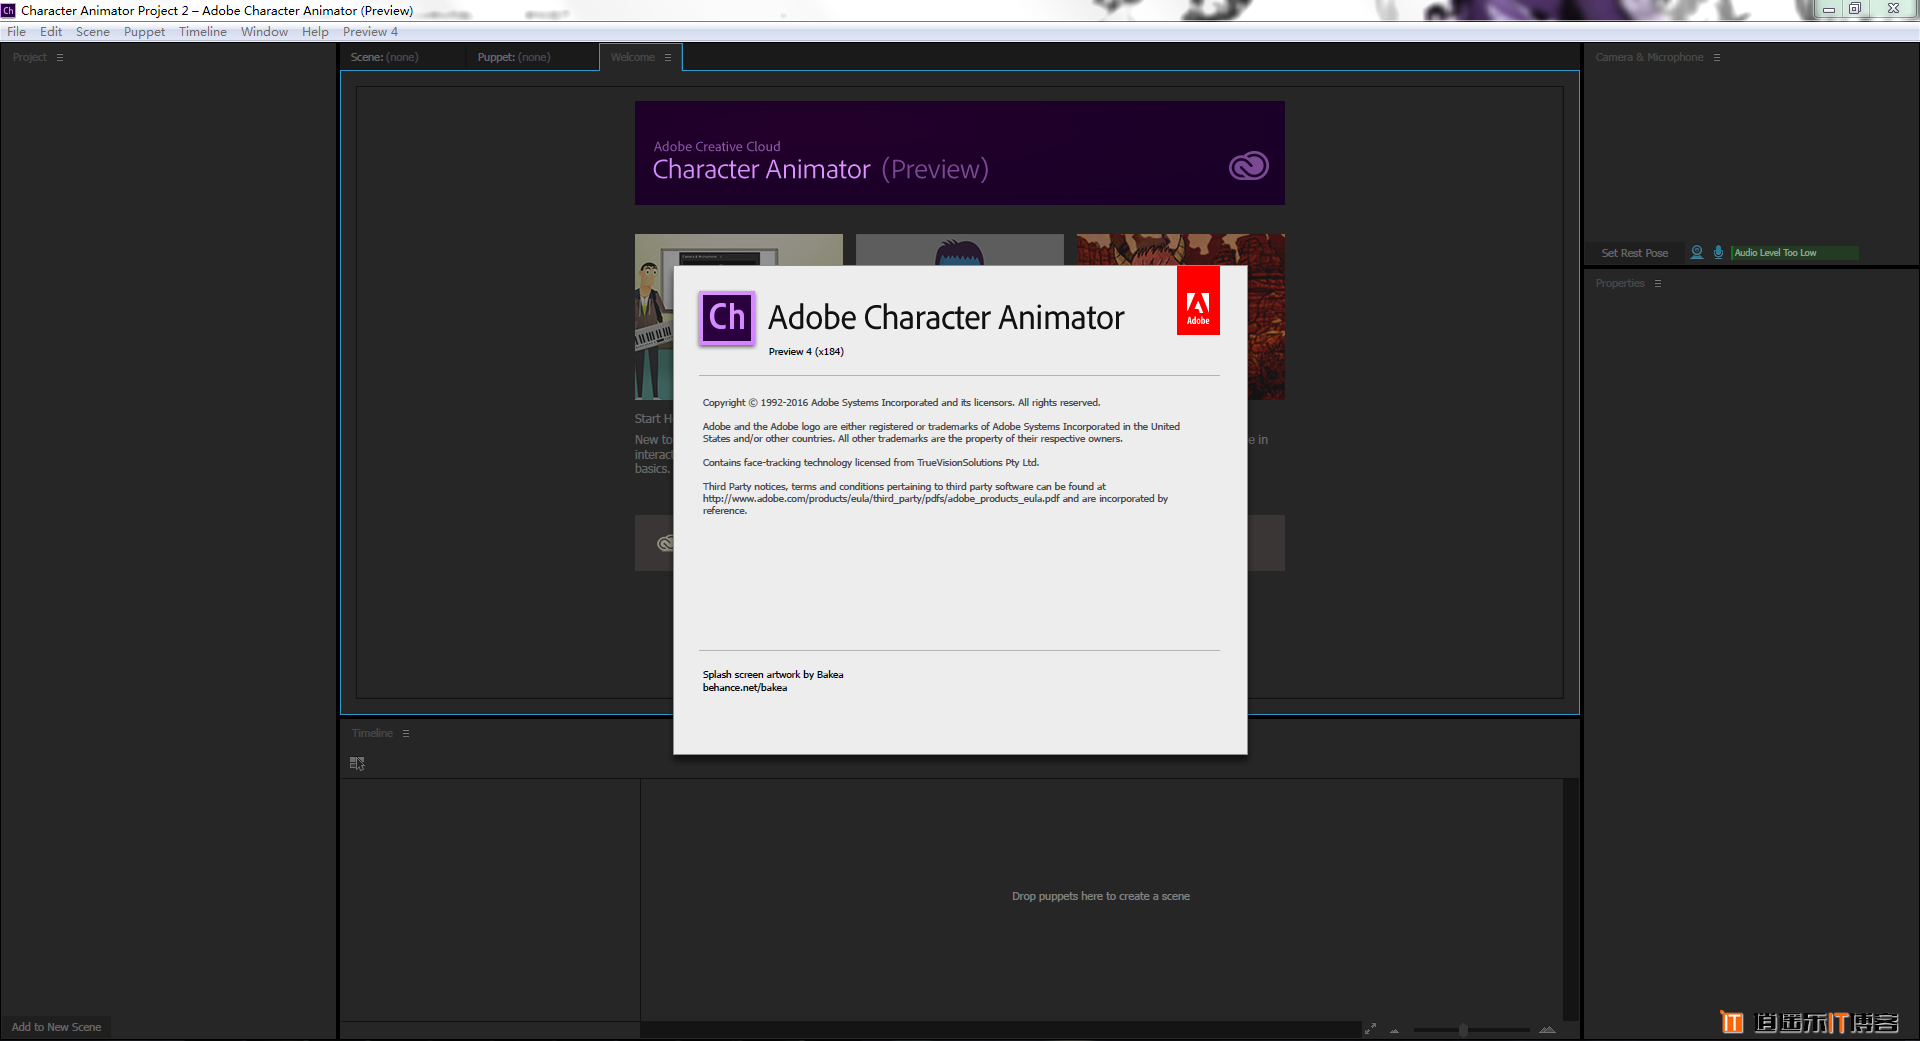Open the Timeline menu
Image resolution: width=1920 pixels, height=1041 pixels.
[x=203, y=32]
